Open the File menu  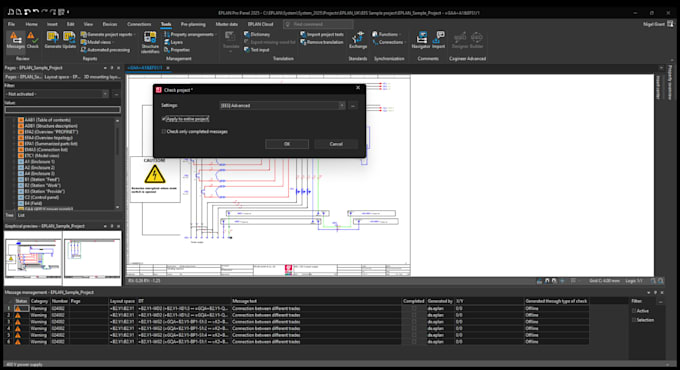[11, 24]
